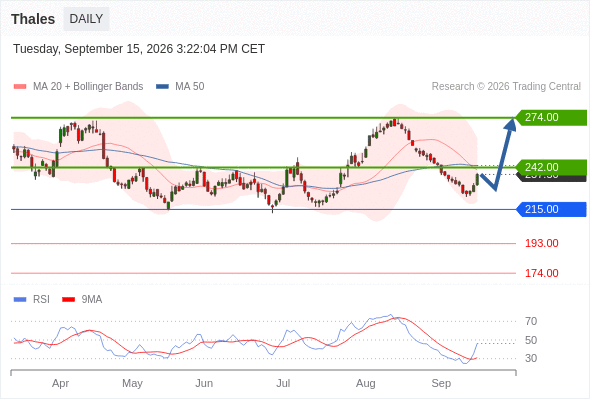Image resolution: width=590 pixels, height=400 pixels.
Task: Click the Thales chart title
Action: coord(33,19)
